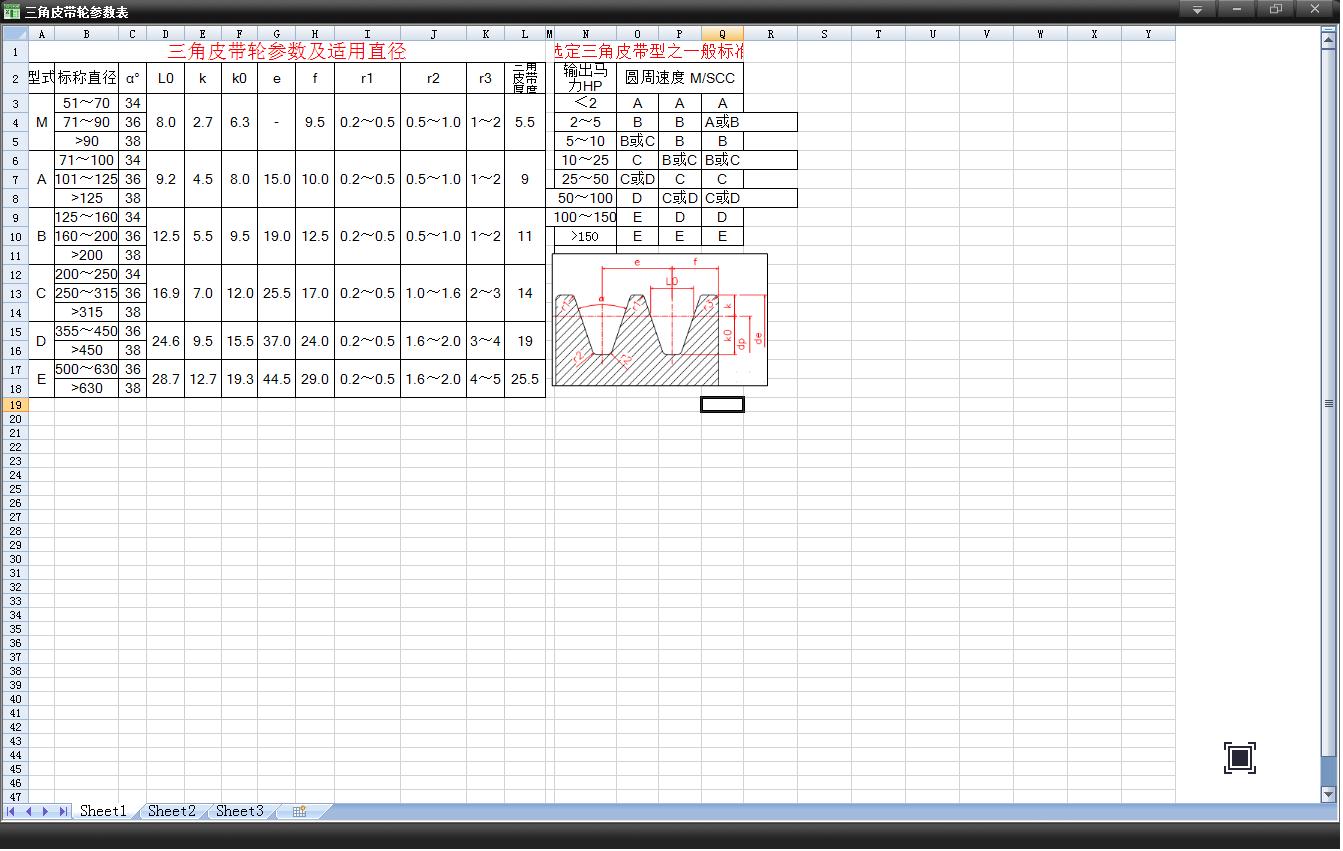Restore down the window
The width and height of the screenshot is (1343, 851).
point(1276,9)
